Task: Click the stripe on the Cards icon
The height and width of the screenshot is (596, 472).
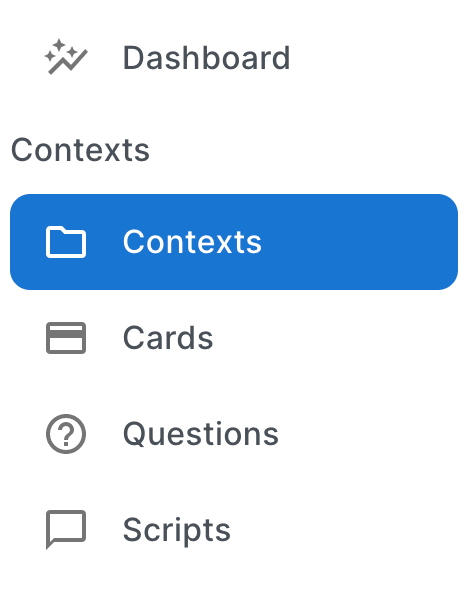Action: coord(66,334)
